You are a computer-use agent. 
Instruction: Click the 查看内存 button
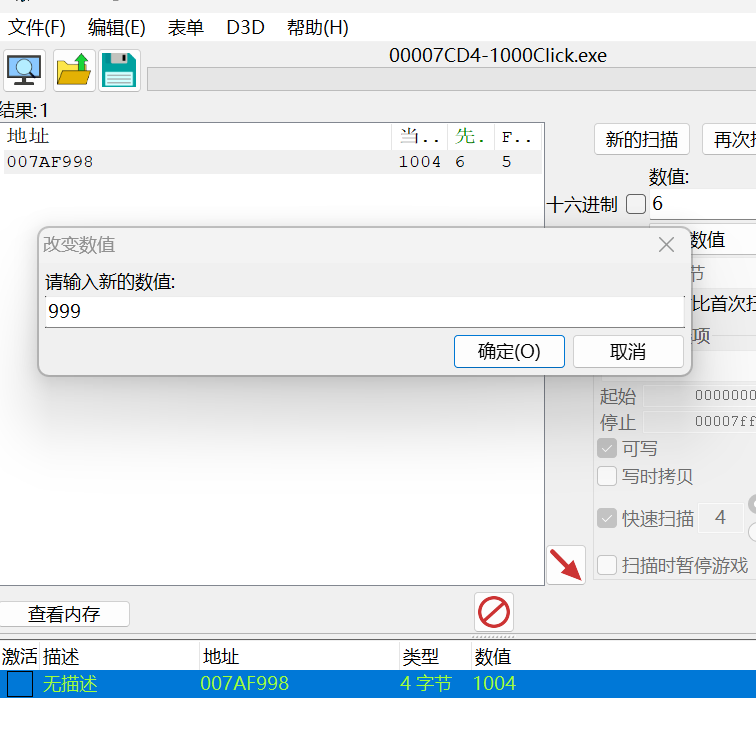coord(64,614)
